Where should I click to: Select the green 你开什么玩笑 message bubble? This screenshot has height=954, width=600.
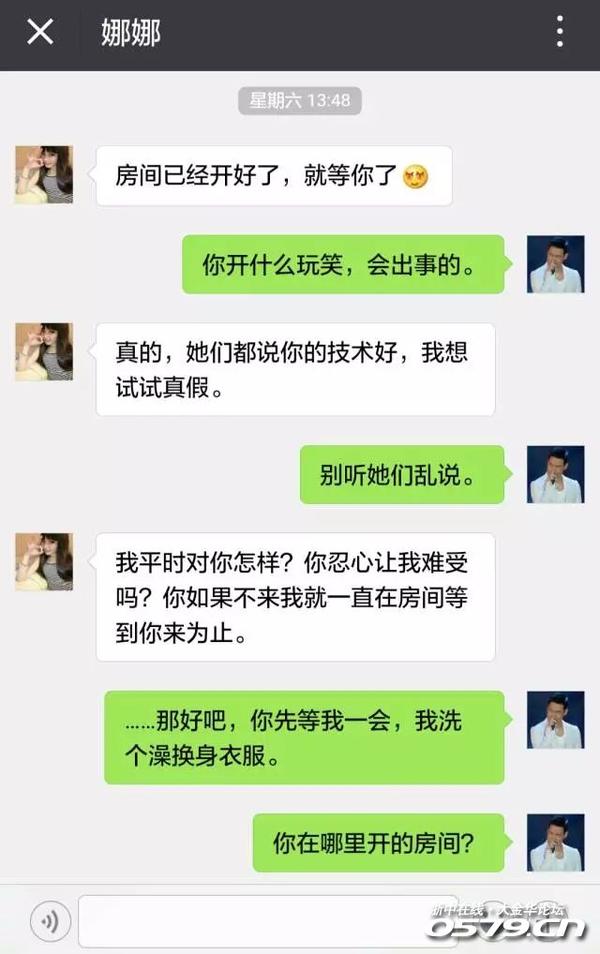click(x=344, y=265)
